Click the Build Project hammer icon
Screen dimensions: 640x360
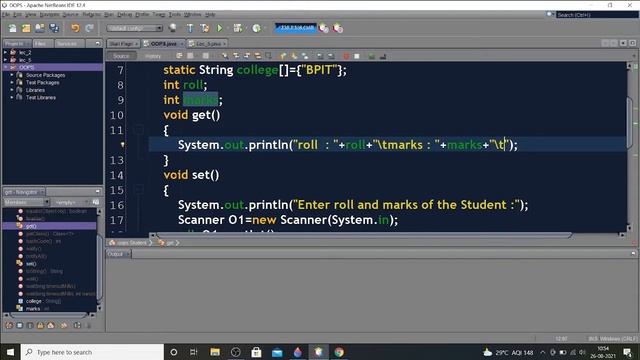point(190,28)
